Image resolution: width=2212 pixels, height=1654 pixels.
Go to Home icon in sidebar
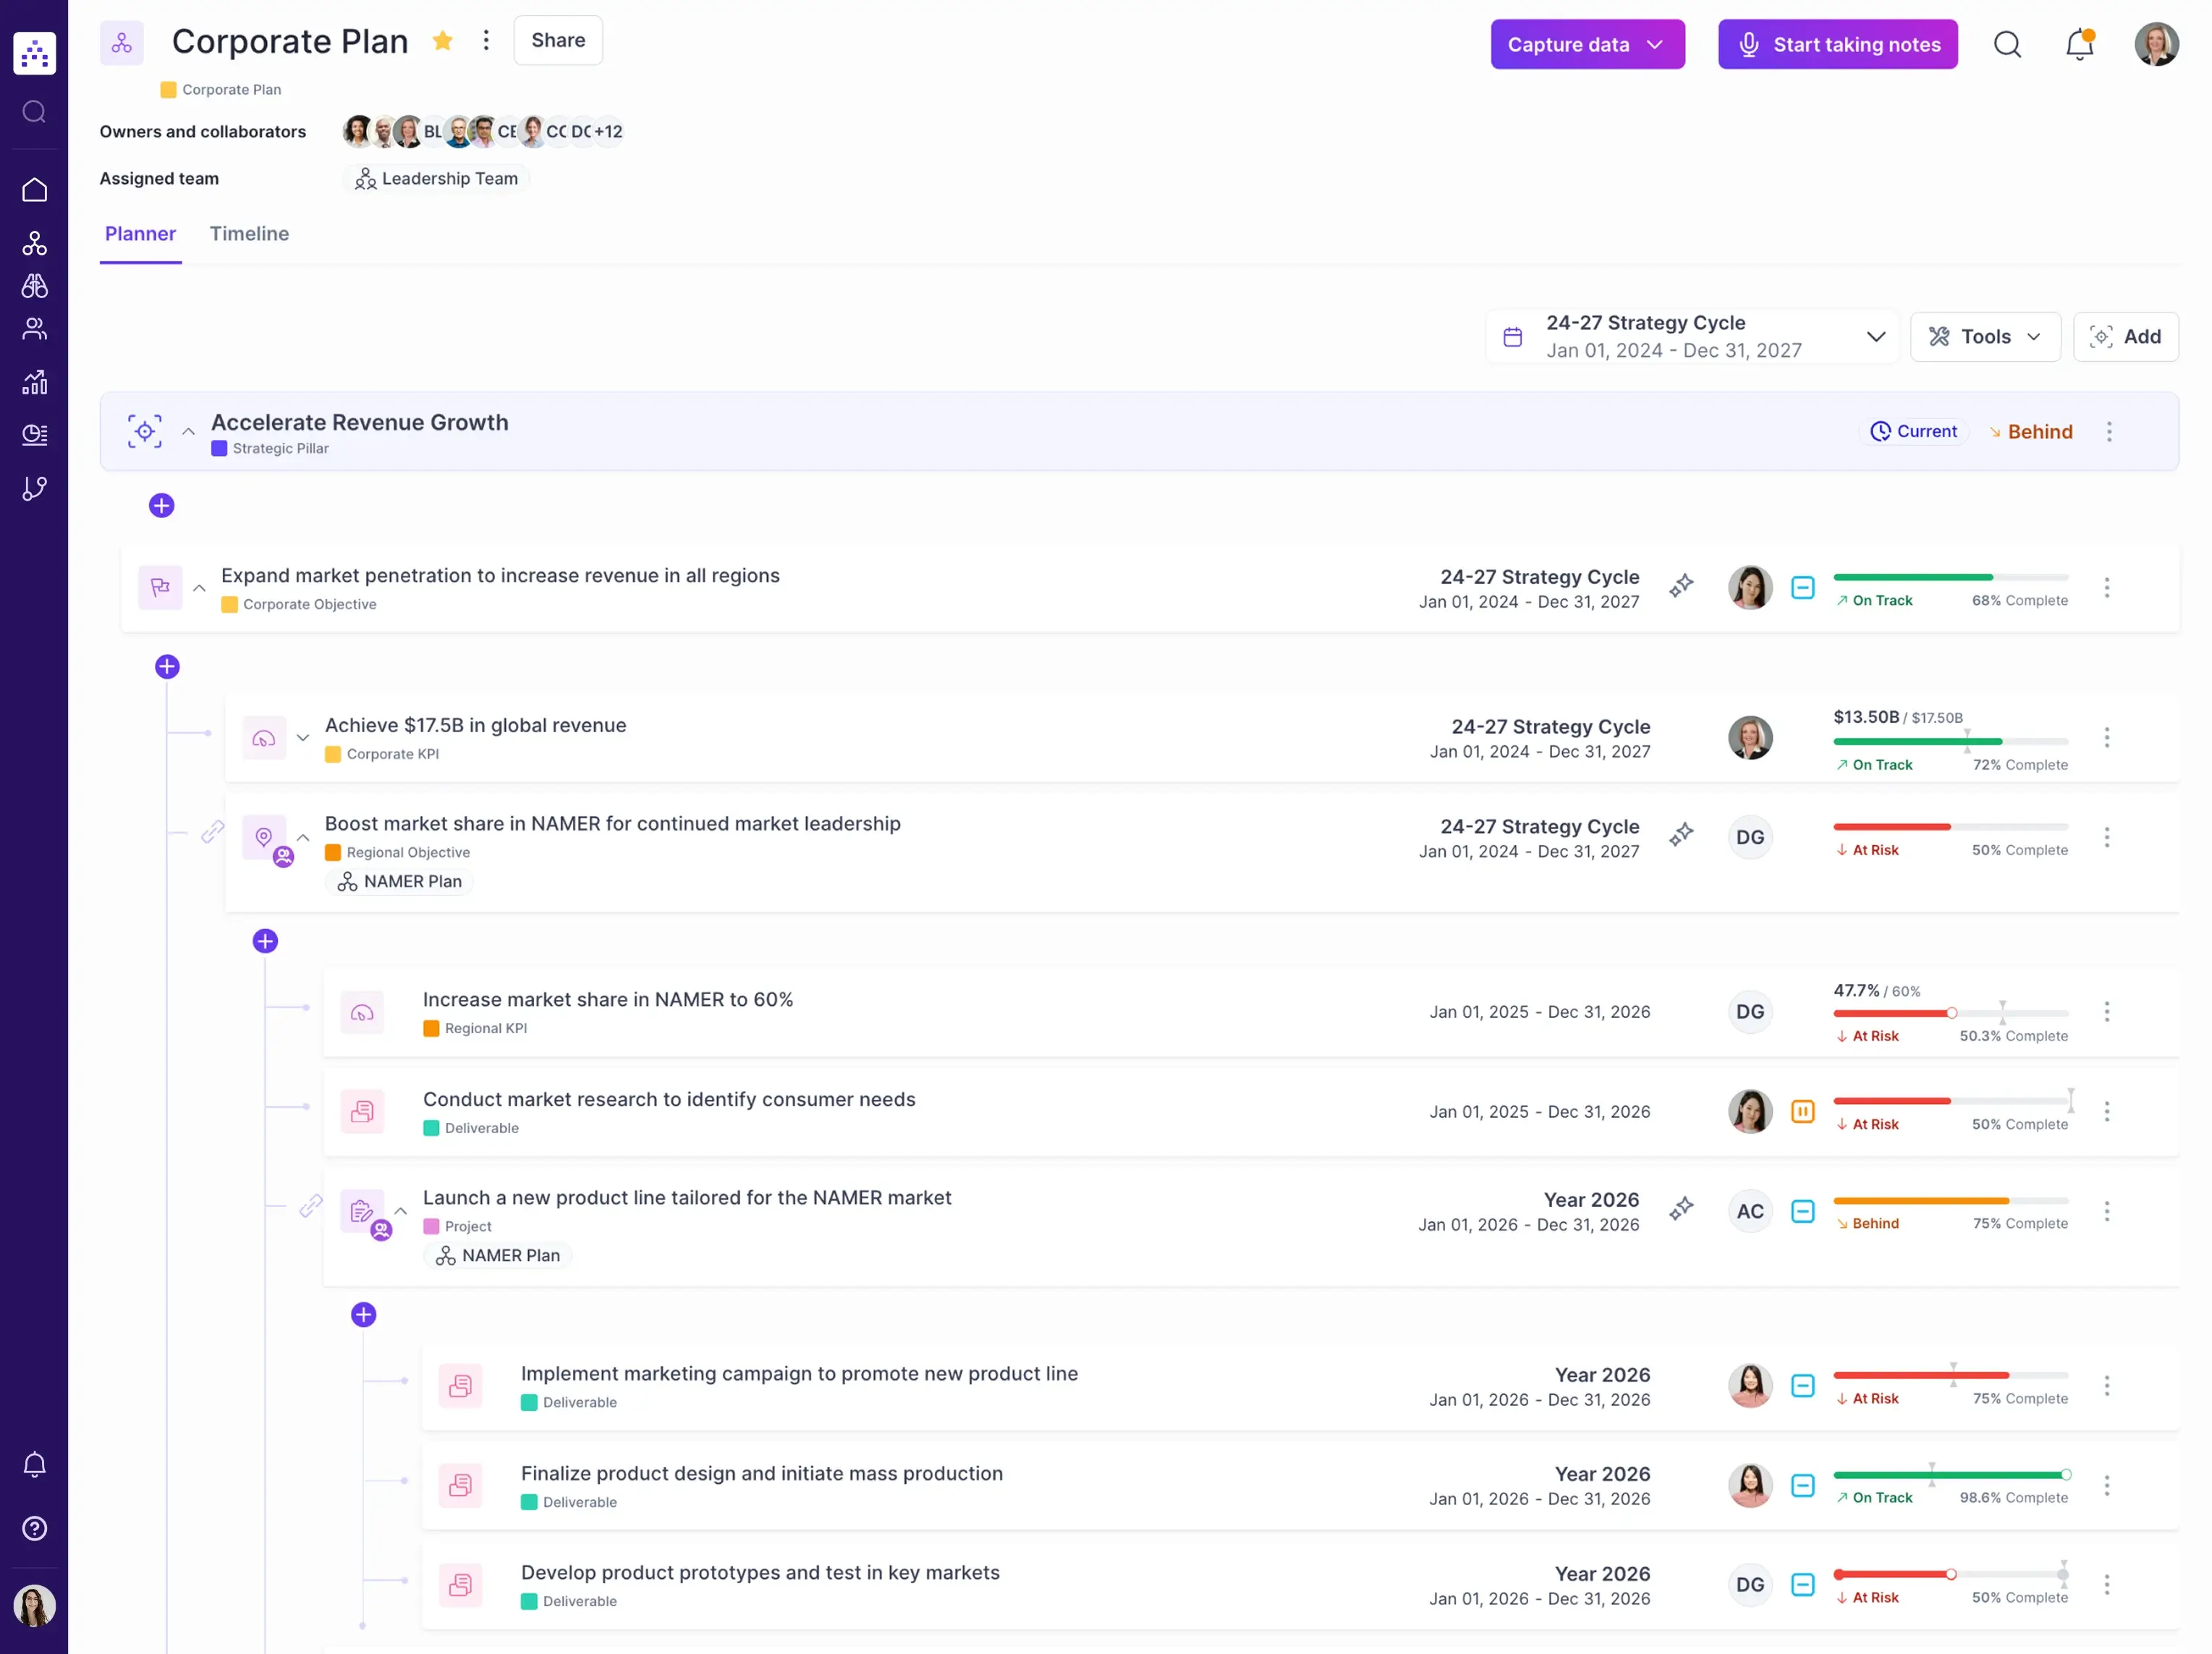click(34, 190)
